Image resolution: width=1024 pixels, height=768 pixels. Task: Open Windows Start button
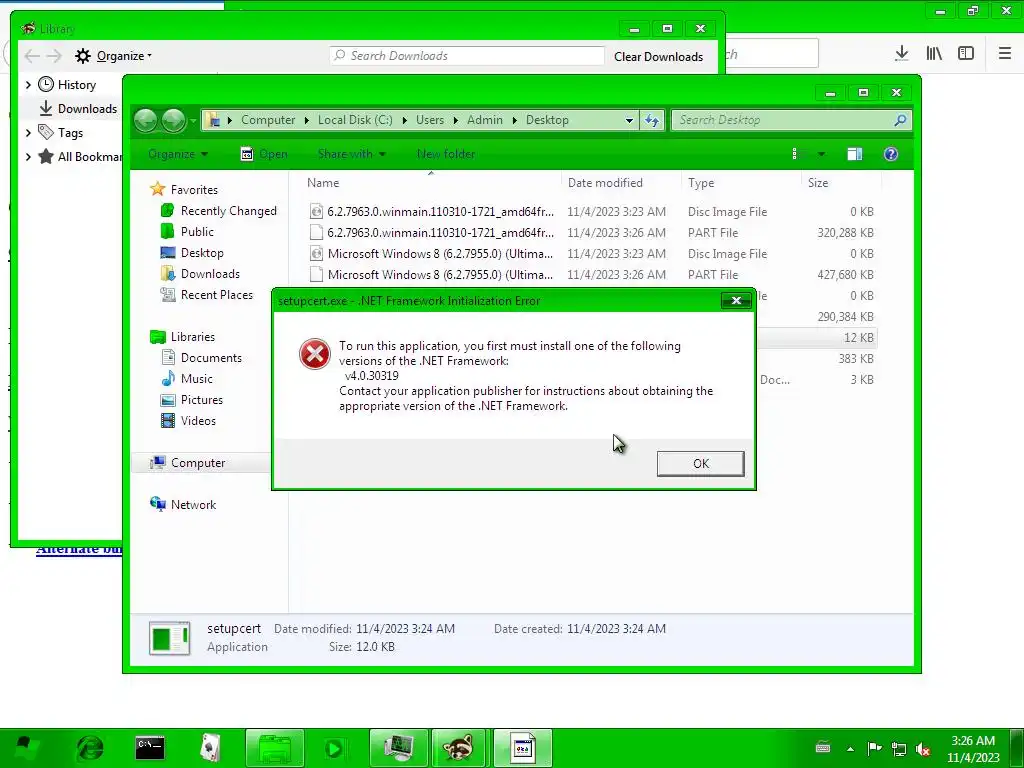pyautogui.click(x=26, y=748)
